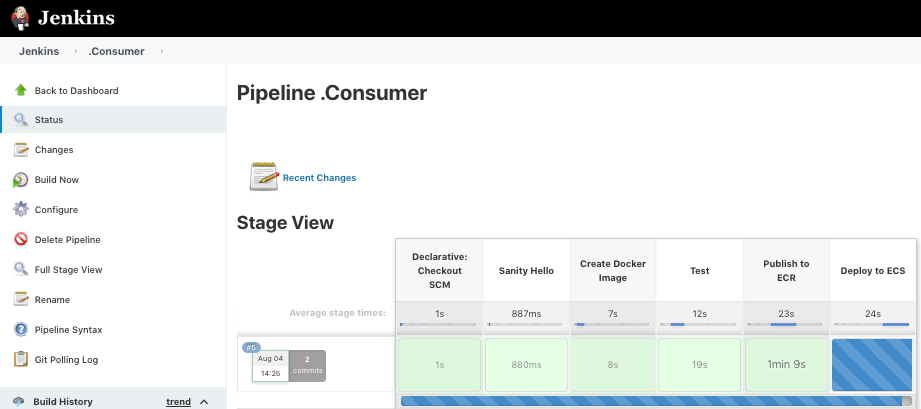Select Rename in the sidebar

pyautogui.click(x=52, y=300)
